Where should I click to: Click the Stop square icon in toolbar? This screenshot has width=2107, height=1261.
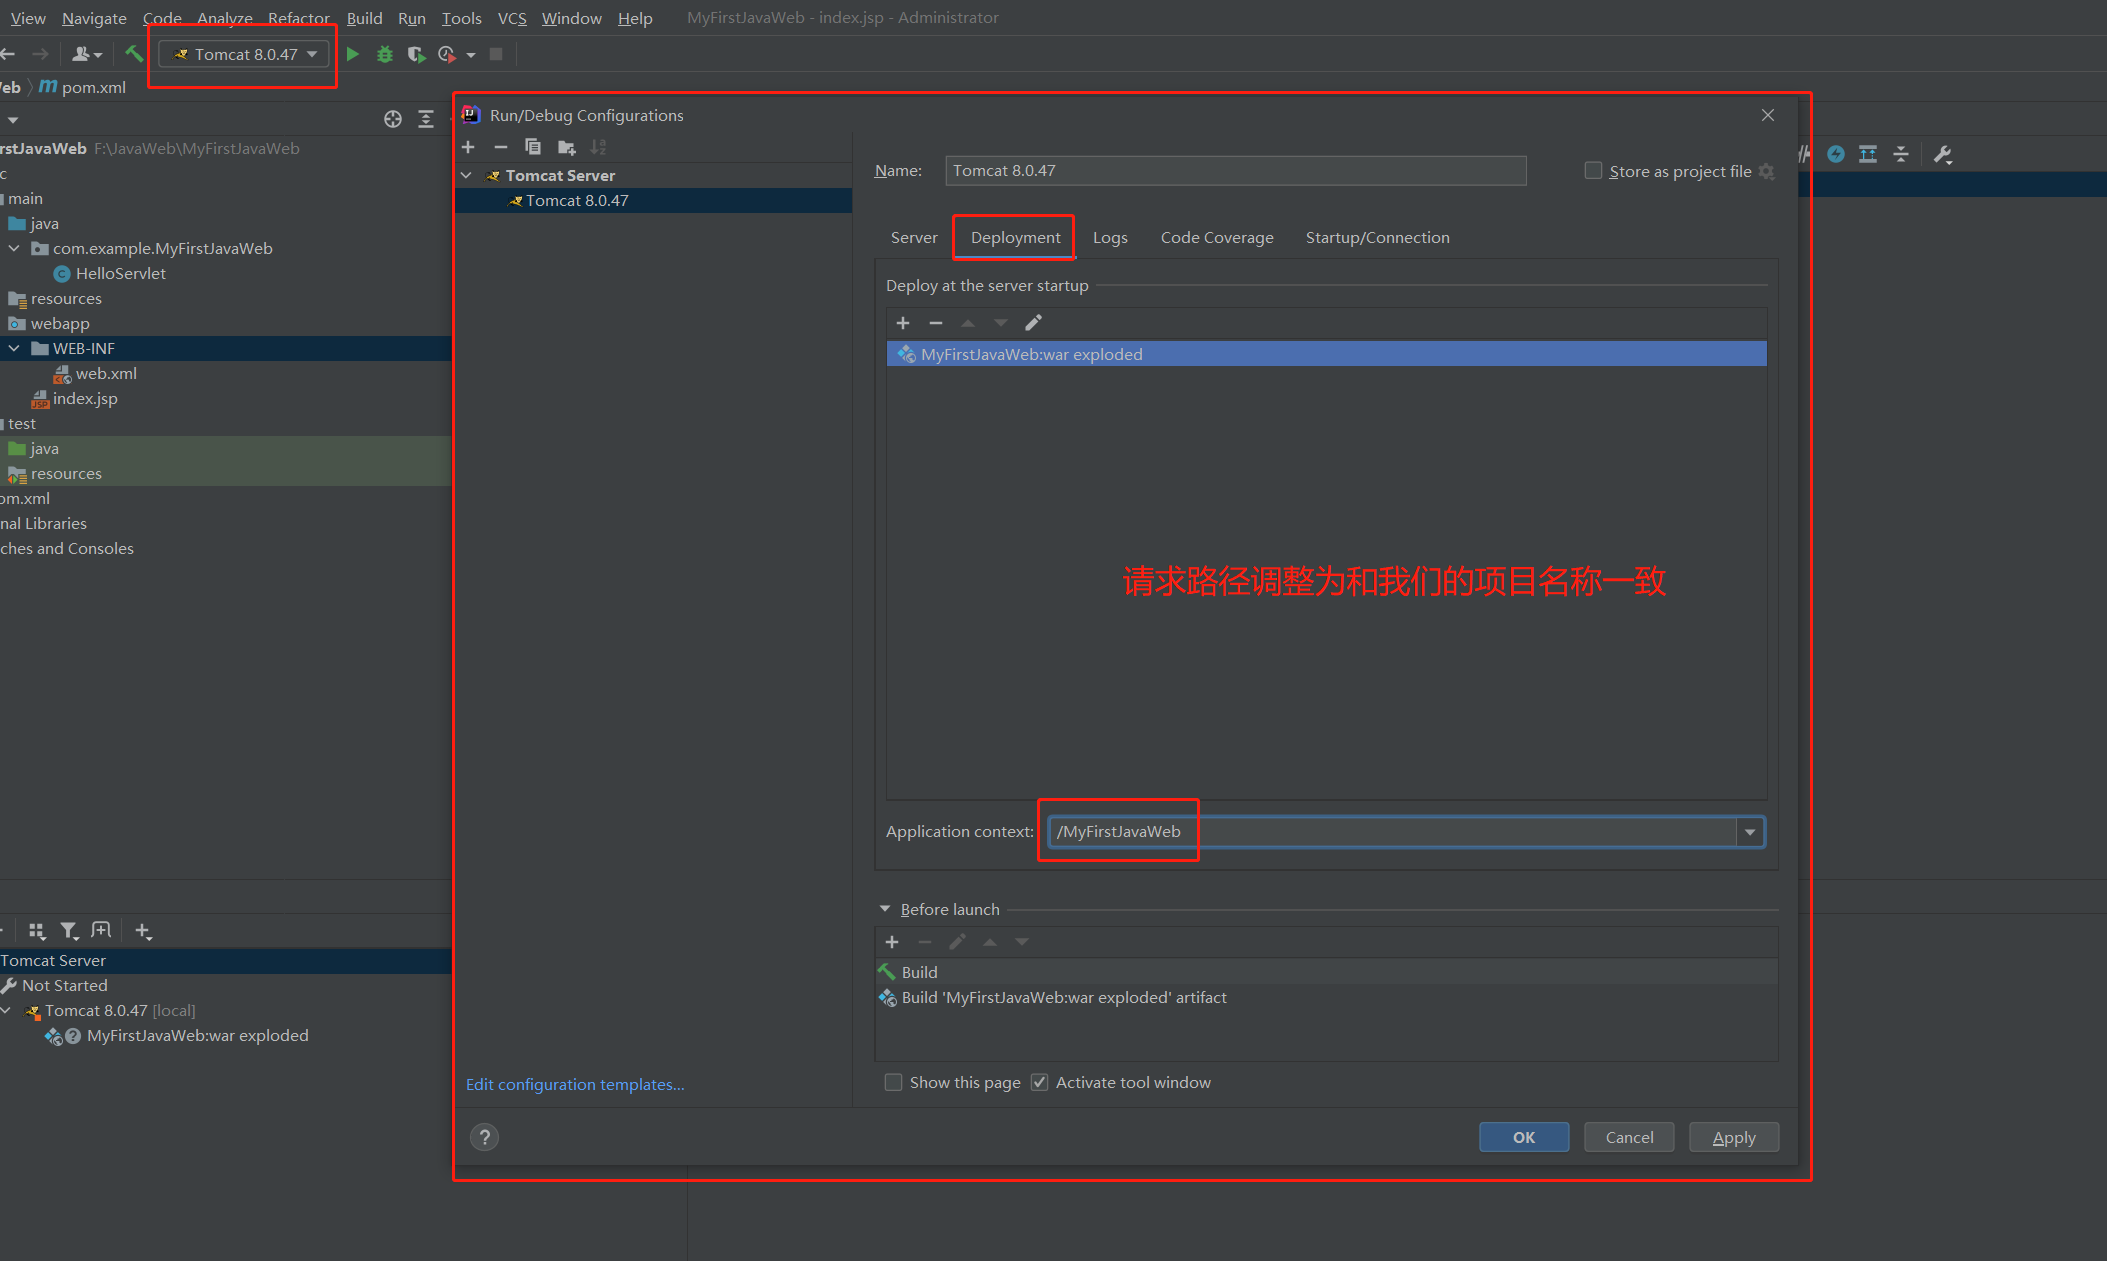pos(496,54)
